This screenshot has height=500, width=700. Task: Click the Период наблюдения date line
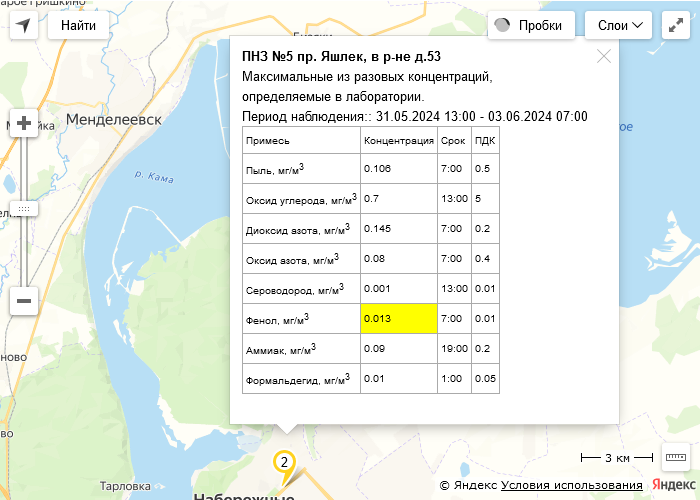415,117
